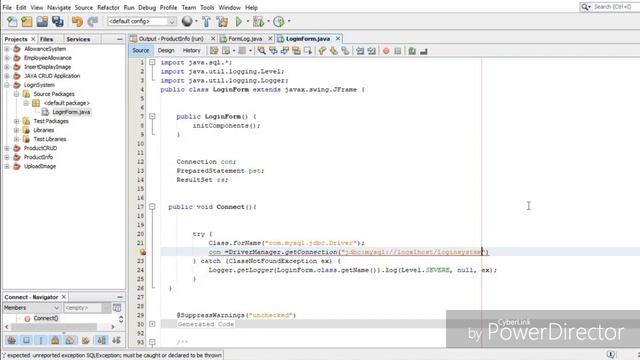Viewport: 640px width, 360px height.
Task: Select the Connect() member in Navigator
Action: click(46, 318)
